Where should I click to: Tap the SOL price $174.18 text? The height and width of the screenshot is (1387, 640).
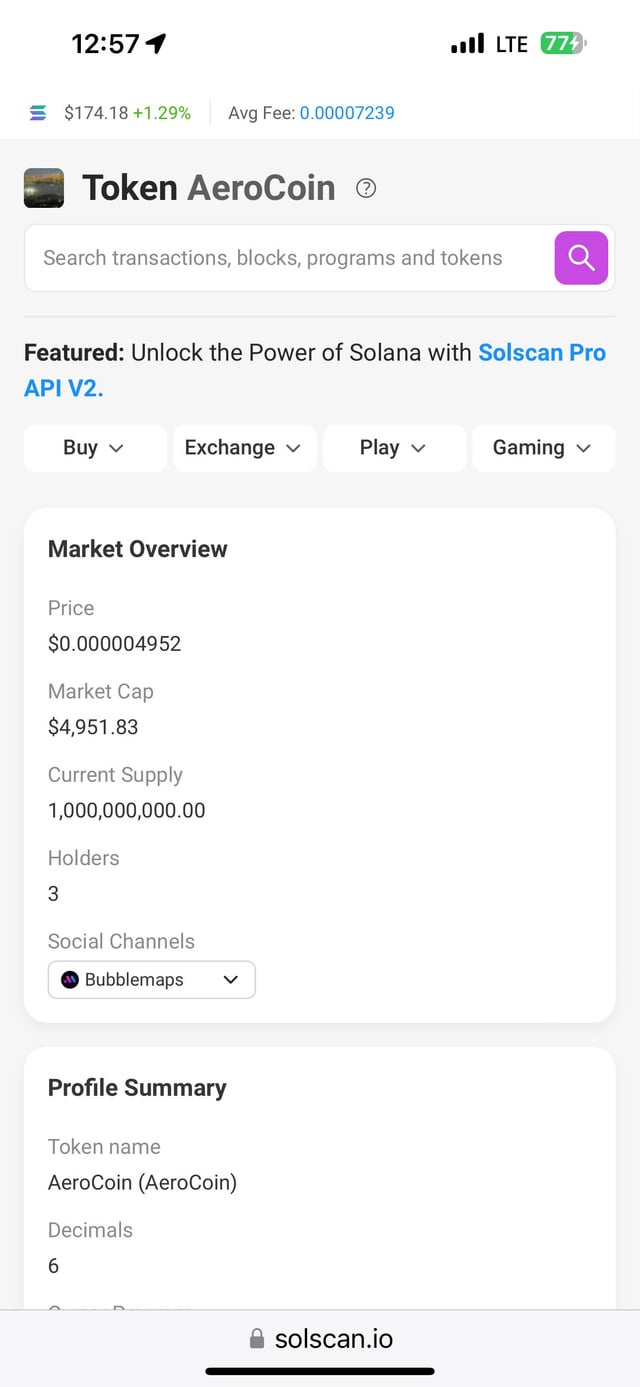coord(96,113)
